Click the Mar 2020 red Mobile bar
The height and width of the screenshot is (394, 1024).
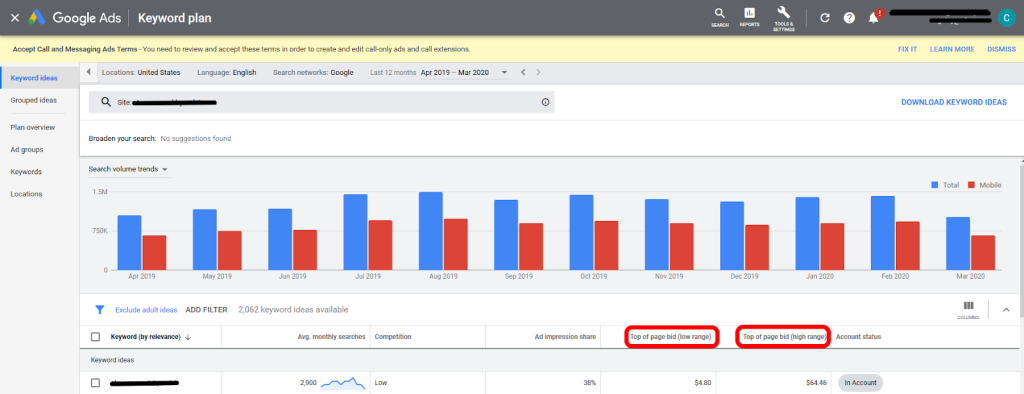pyautogui.click(x=982, y=252)
